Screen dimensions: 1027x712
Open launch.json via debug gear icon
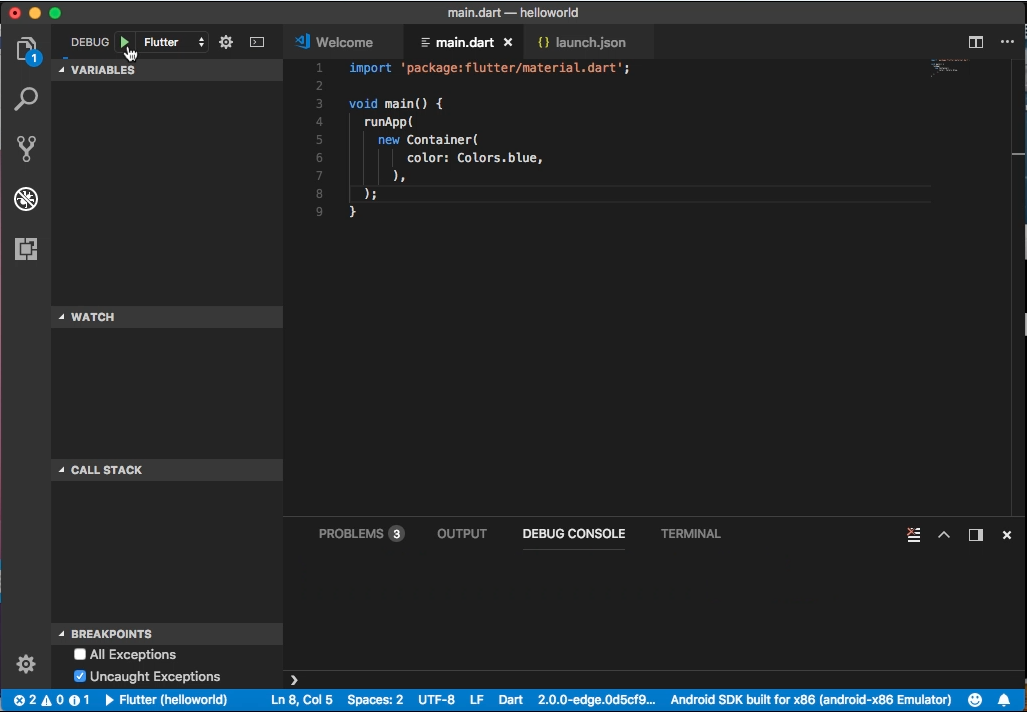click(226, 42)
